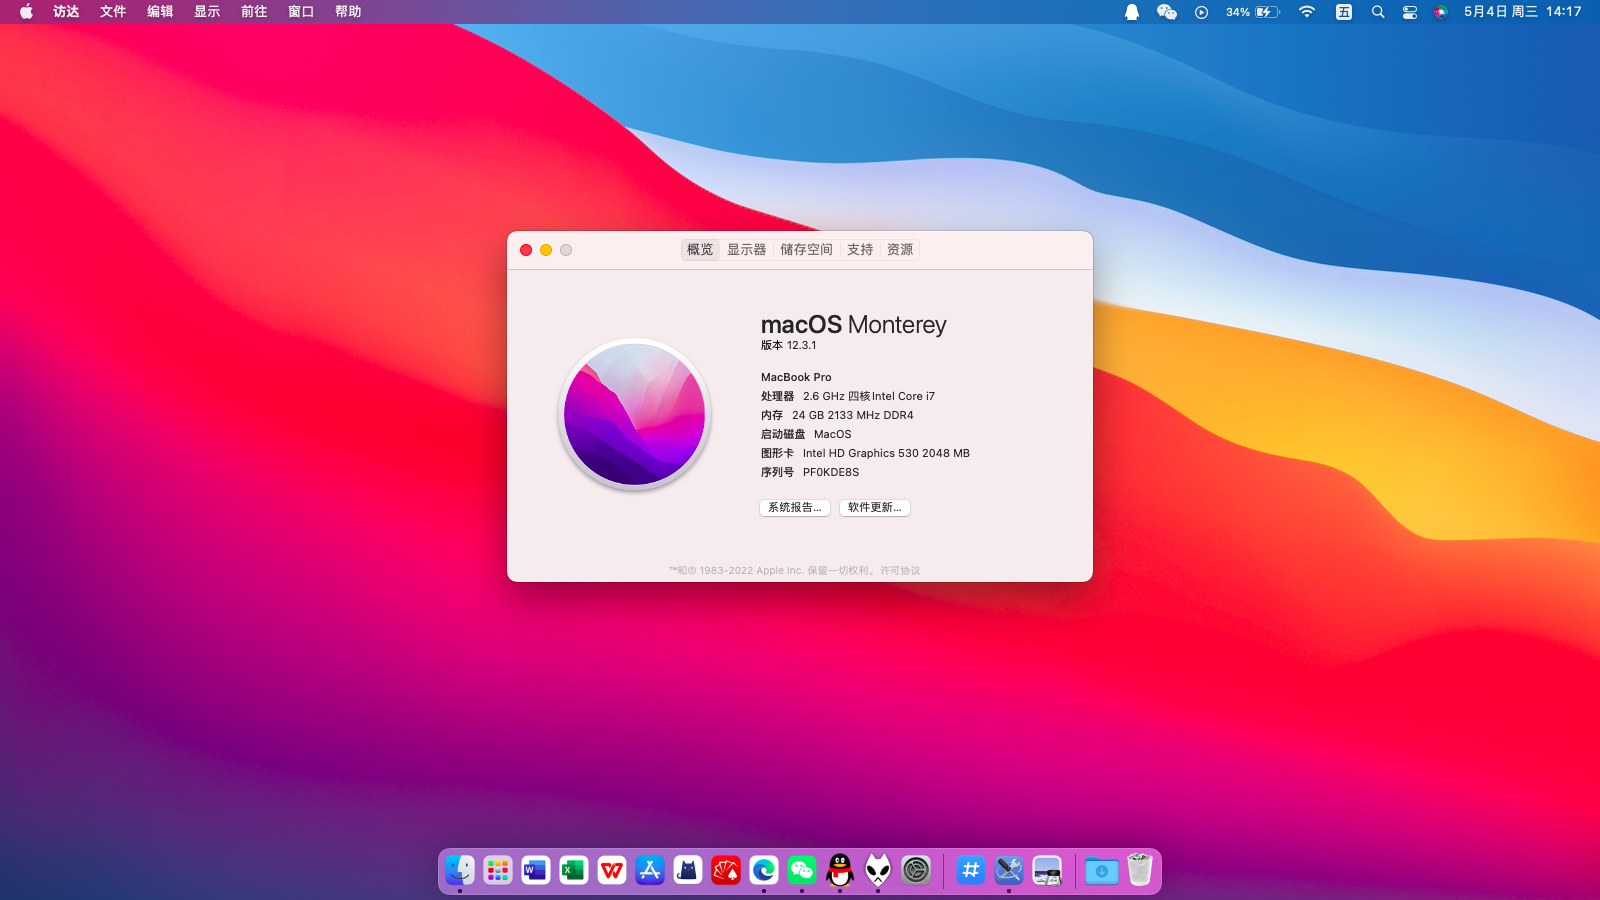Open the App Store from the Dock
The image size is (1600, 900).
tap(650, 870)
